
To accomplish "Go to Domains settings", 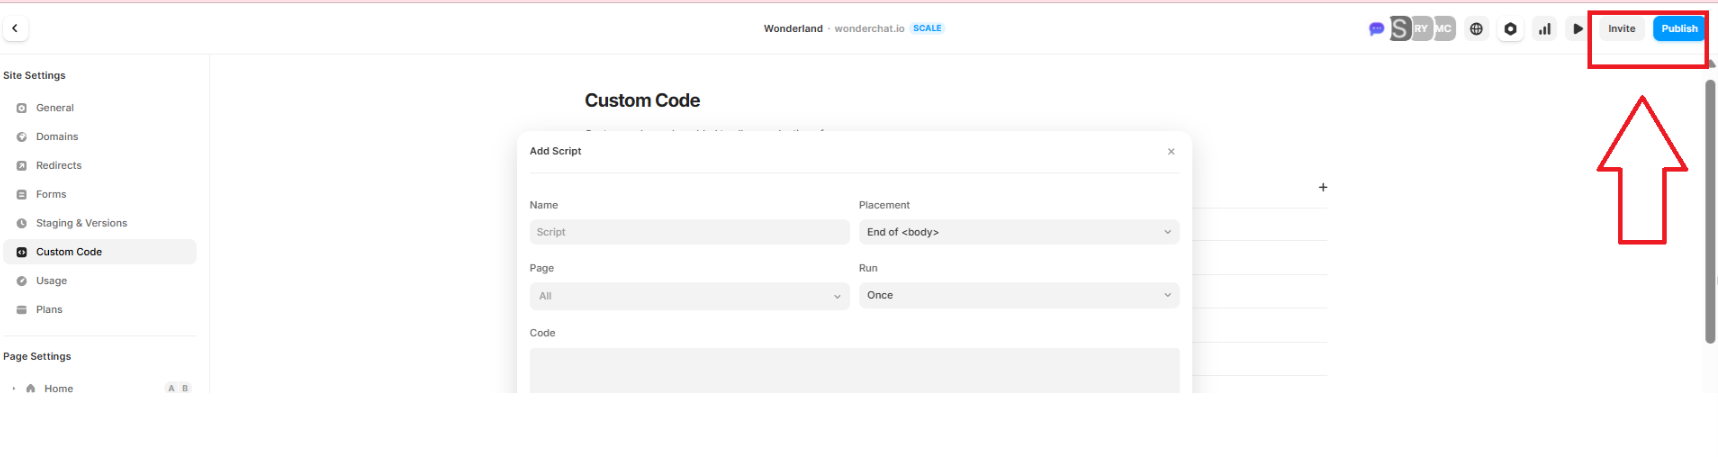I will coord(57,137).
